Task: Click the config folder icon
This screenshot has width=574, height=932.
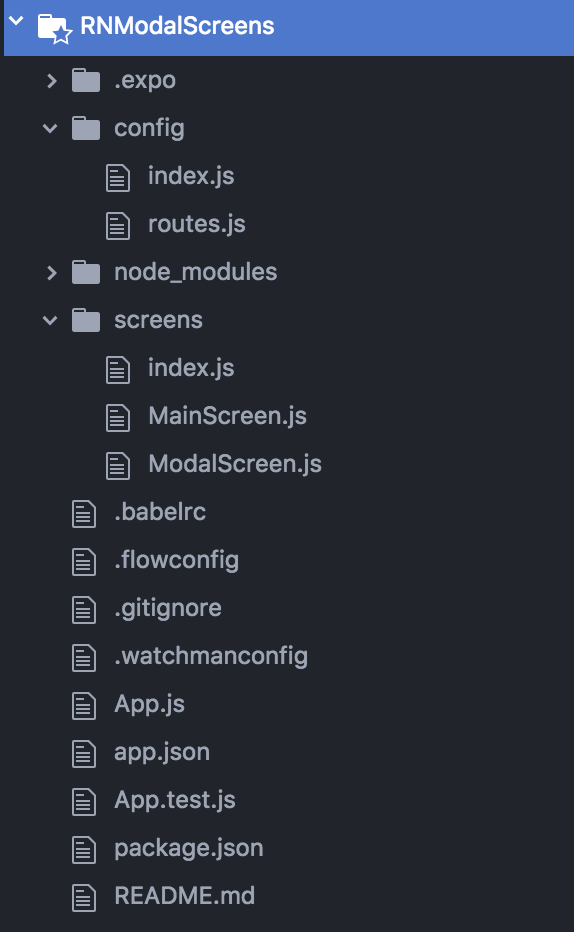Action: pyautogui.click(x=86, y=128)
